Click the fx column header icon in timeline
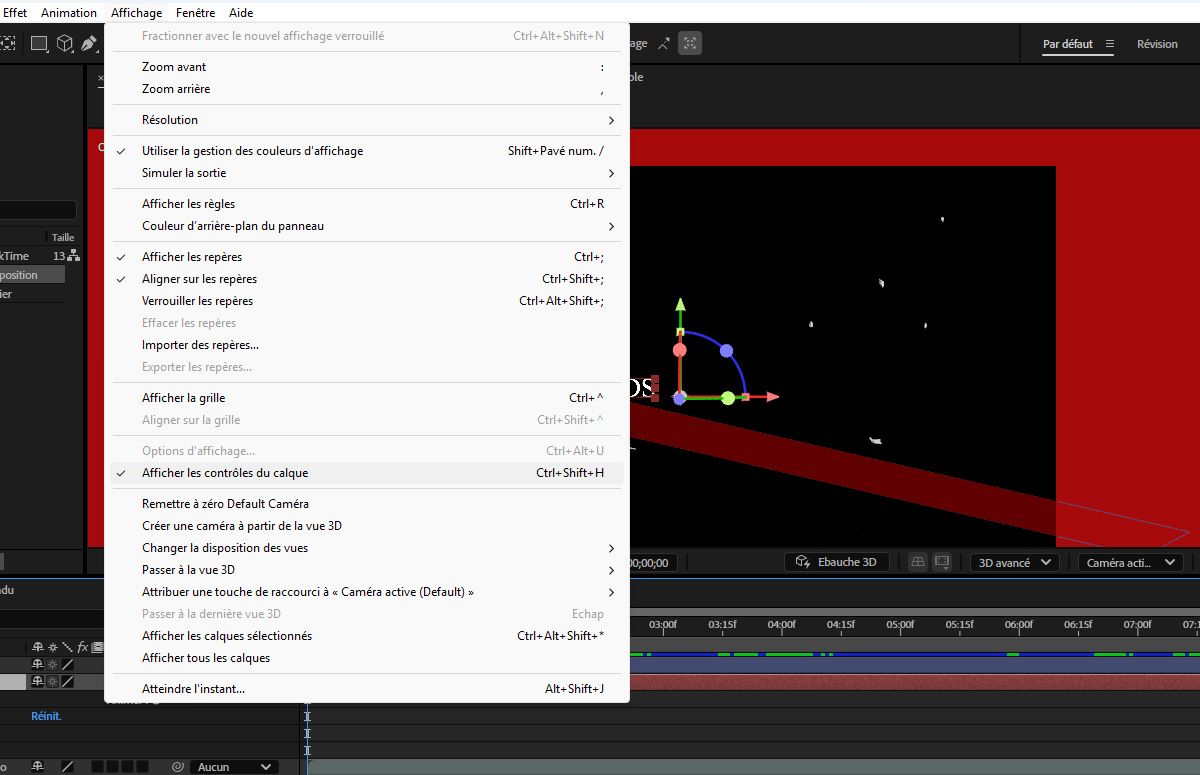Screen dimensions: 1200x775 pos(82,647)
